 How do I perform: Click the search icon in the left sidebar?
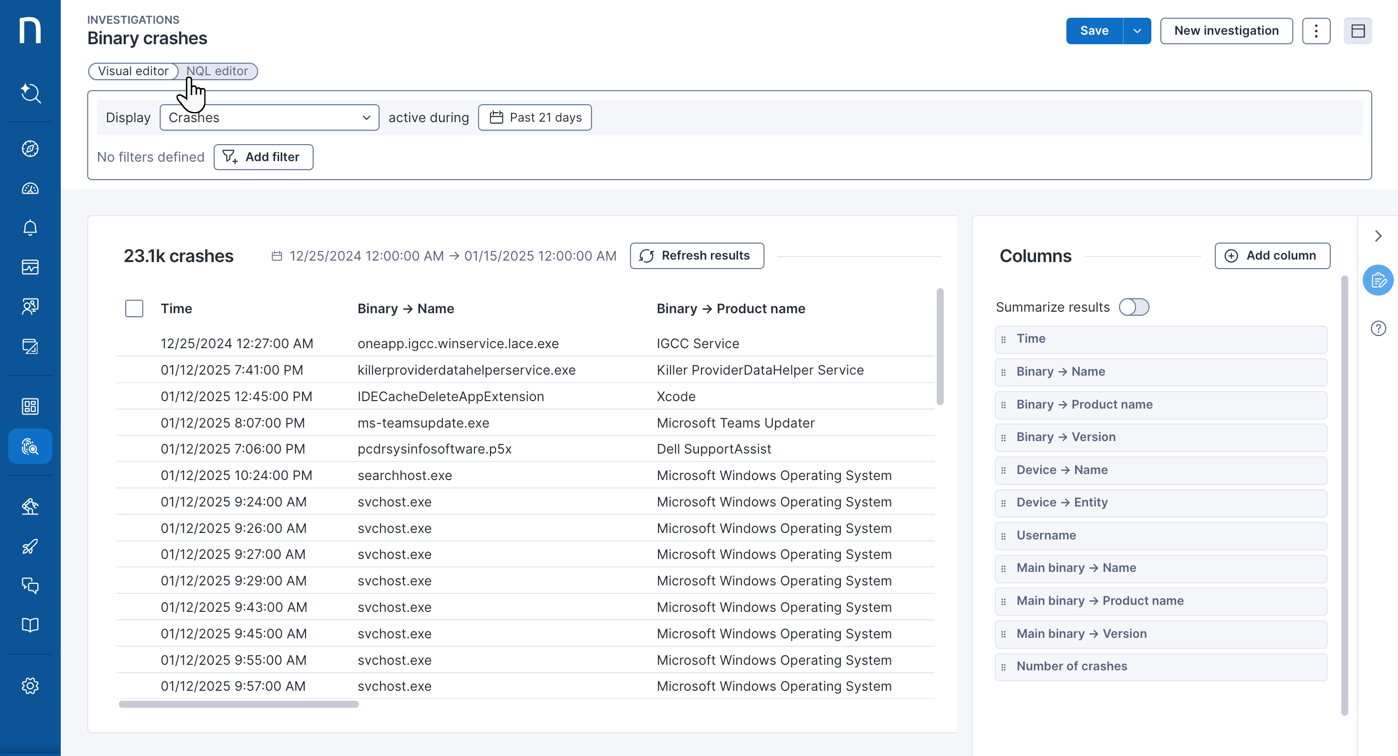click(30, 93)
